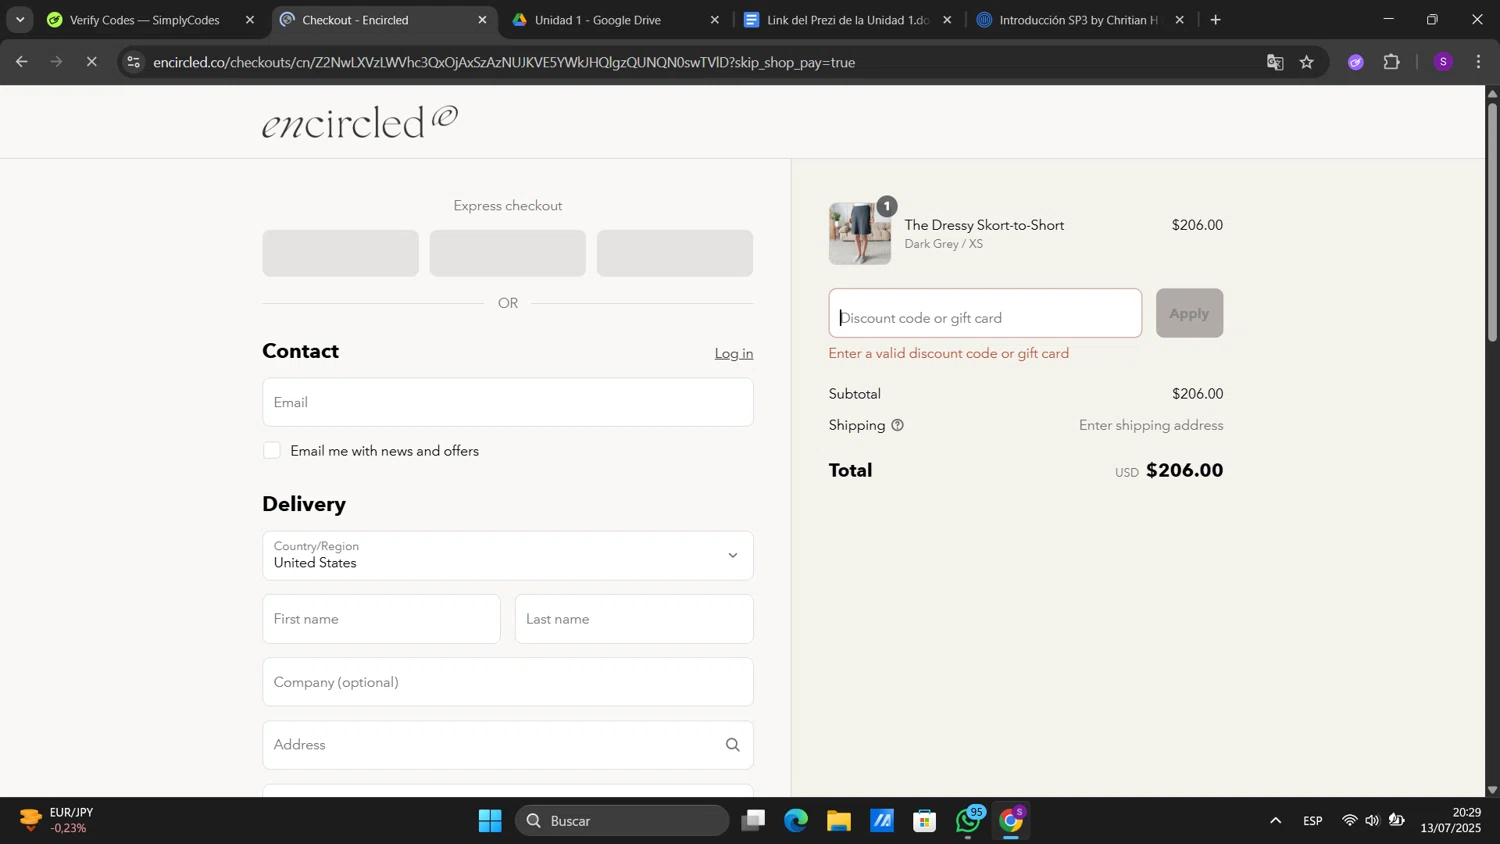Switch to Link del Prezi de la Unidad tab
The width and height of the screenshot is (1500, 844).
(x=848, y=20)
